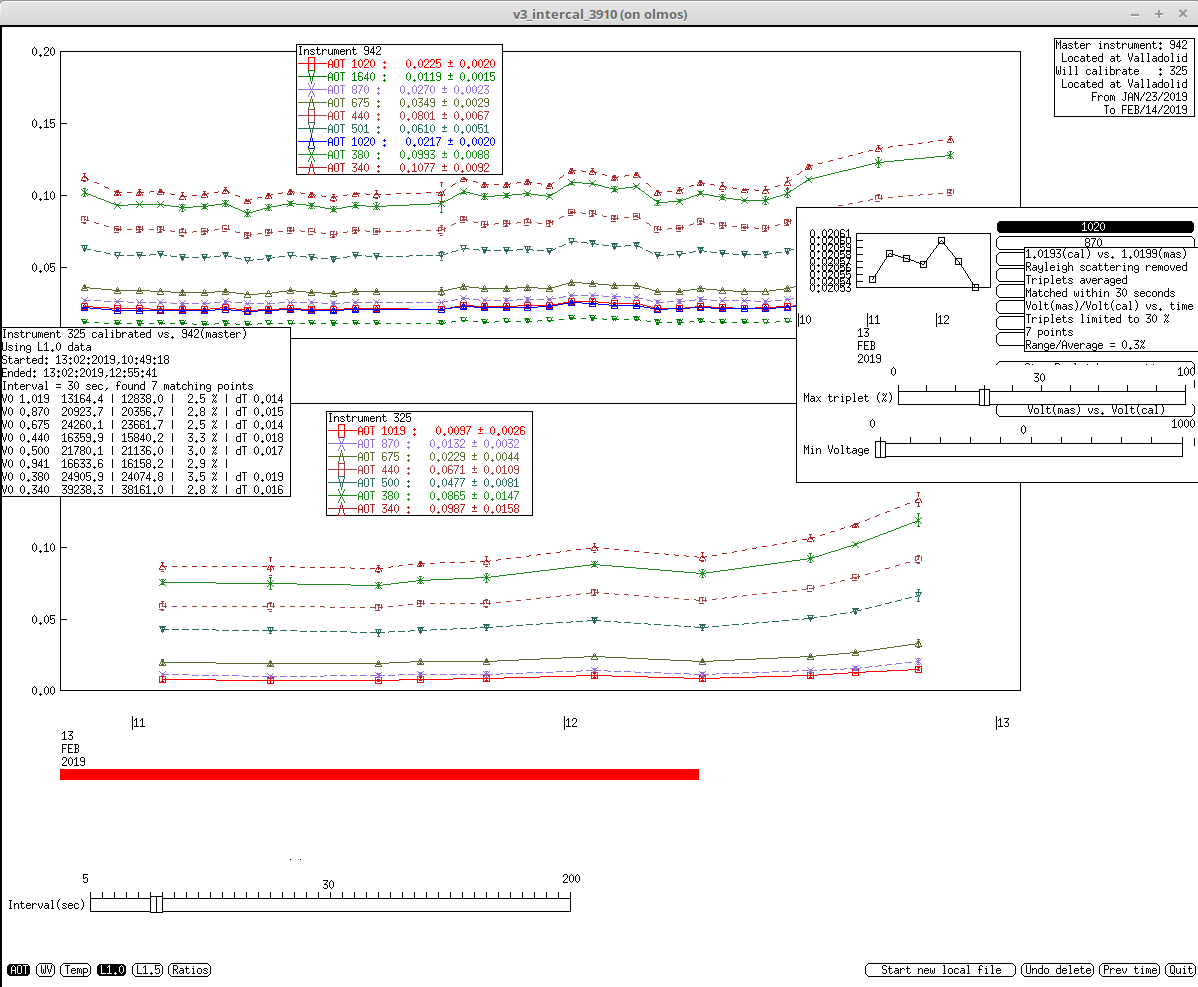
Task: Choose the Volt(mas) vs. Volt(cal) plot option
Action: point(1095,410)
